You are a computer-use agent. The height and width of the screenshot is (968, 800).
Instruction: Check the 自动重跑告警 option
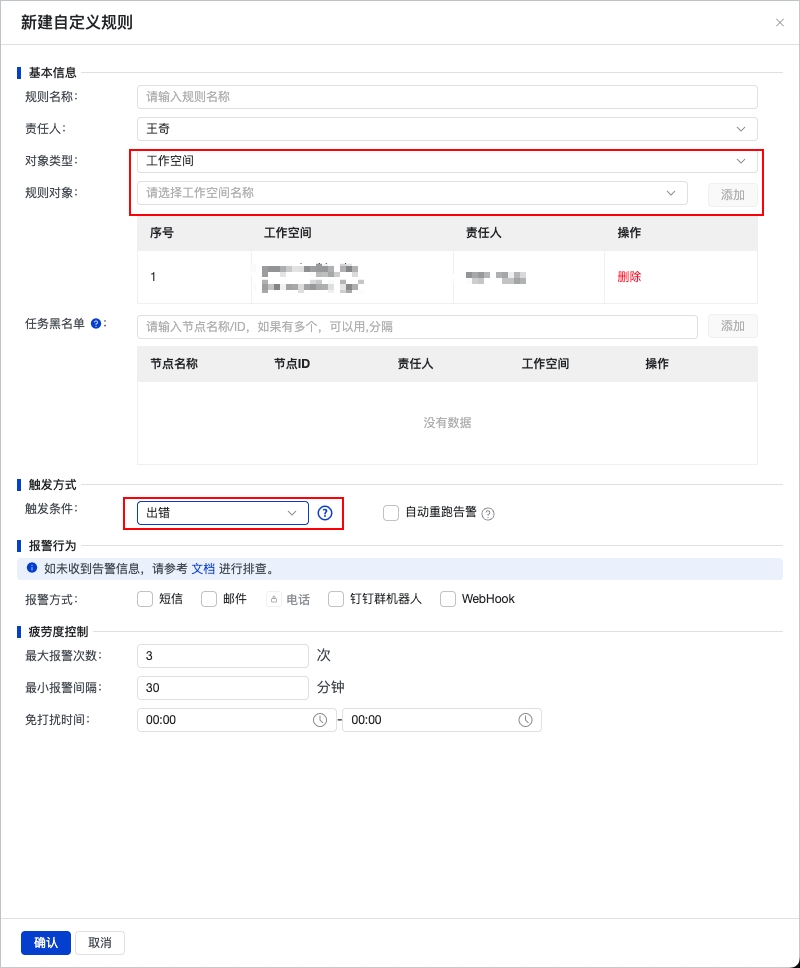[390, 513]
